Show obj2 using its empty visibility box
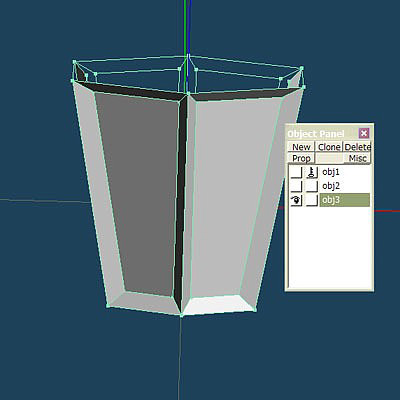Viewport: 400px width, 400px height. [296, 186]
